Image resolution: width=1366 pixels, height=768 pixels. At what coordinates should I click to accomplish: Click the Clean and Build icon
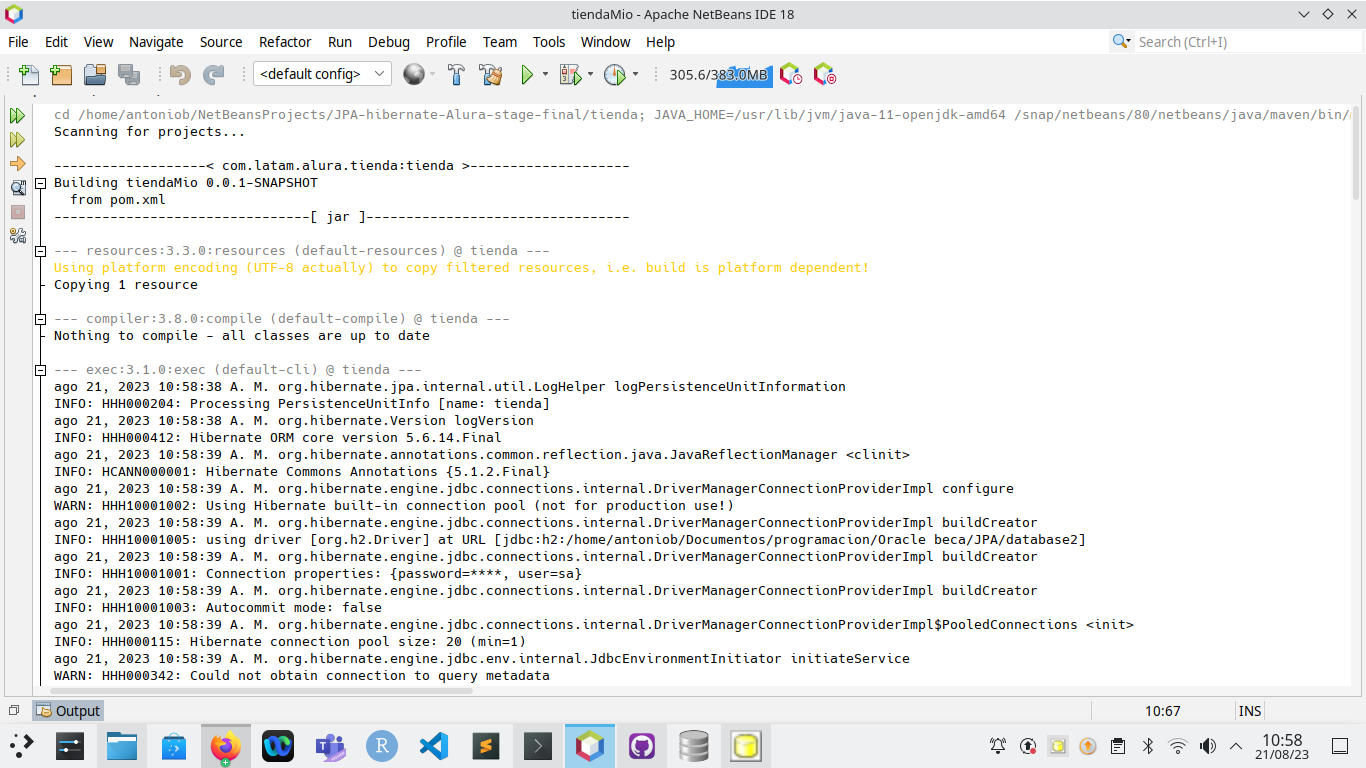pyautogui.click(x=490, y=74)
